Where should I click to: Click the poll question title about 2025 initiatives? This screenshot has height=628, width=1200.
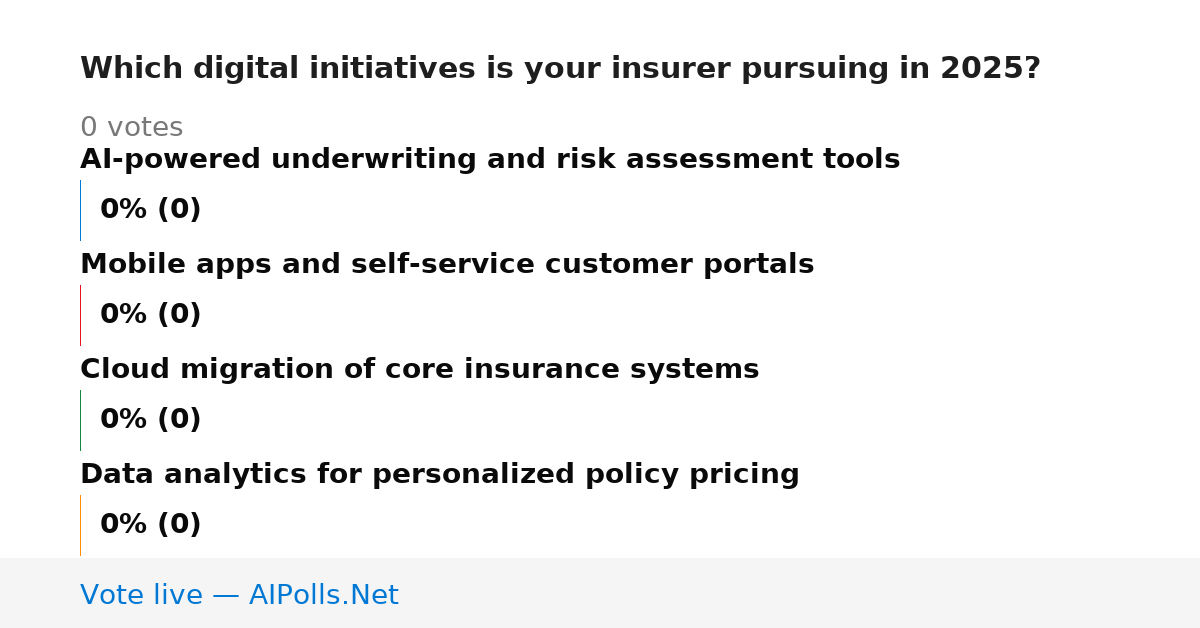(x=560, y=69)
